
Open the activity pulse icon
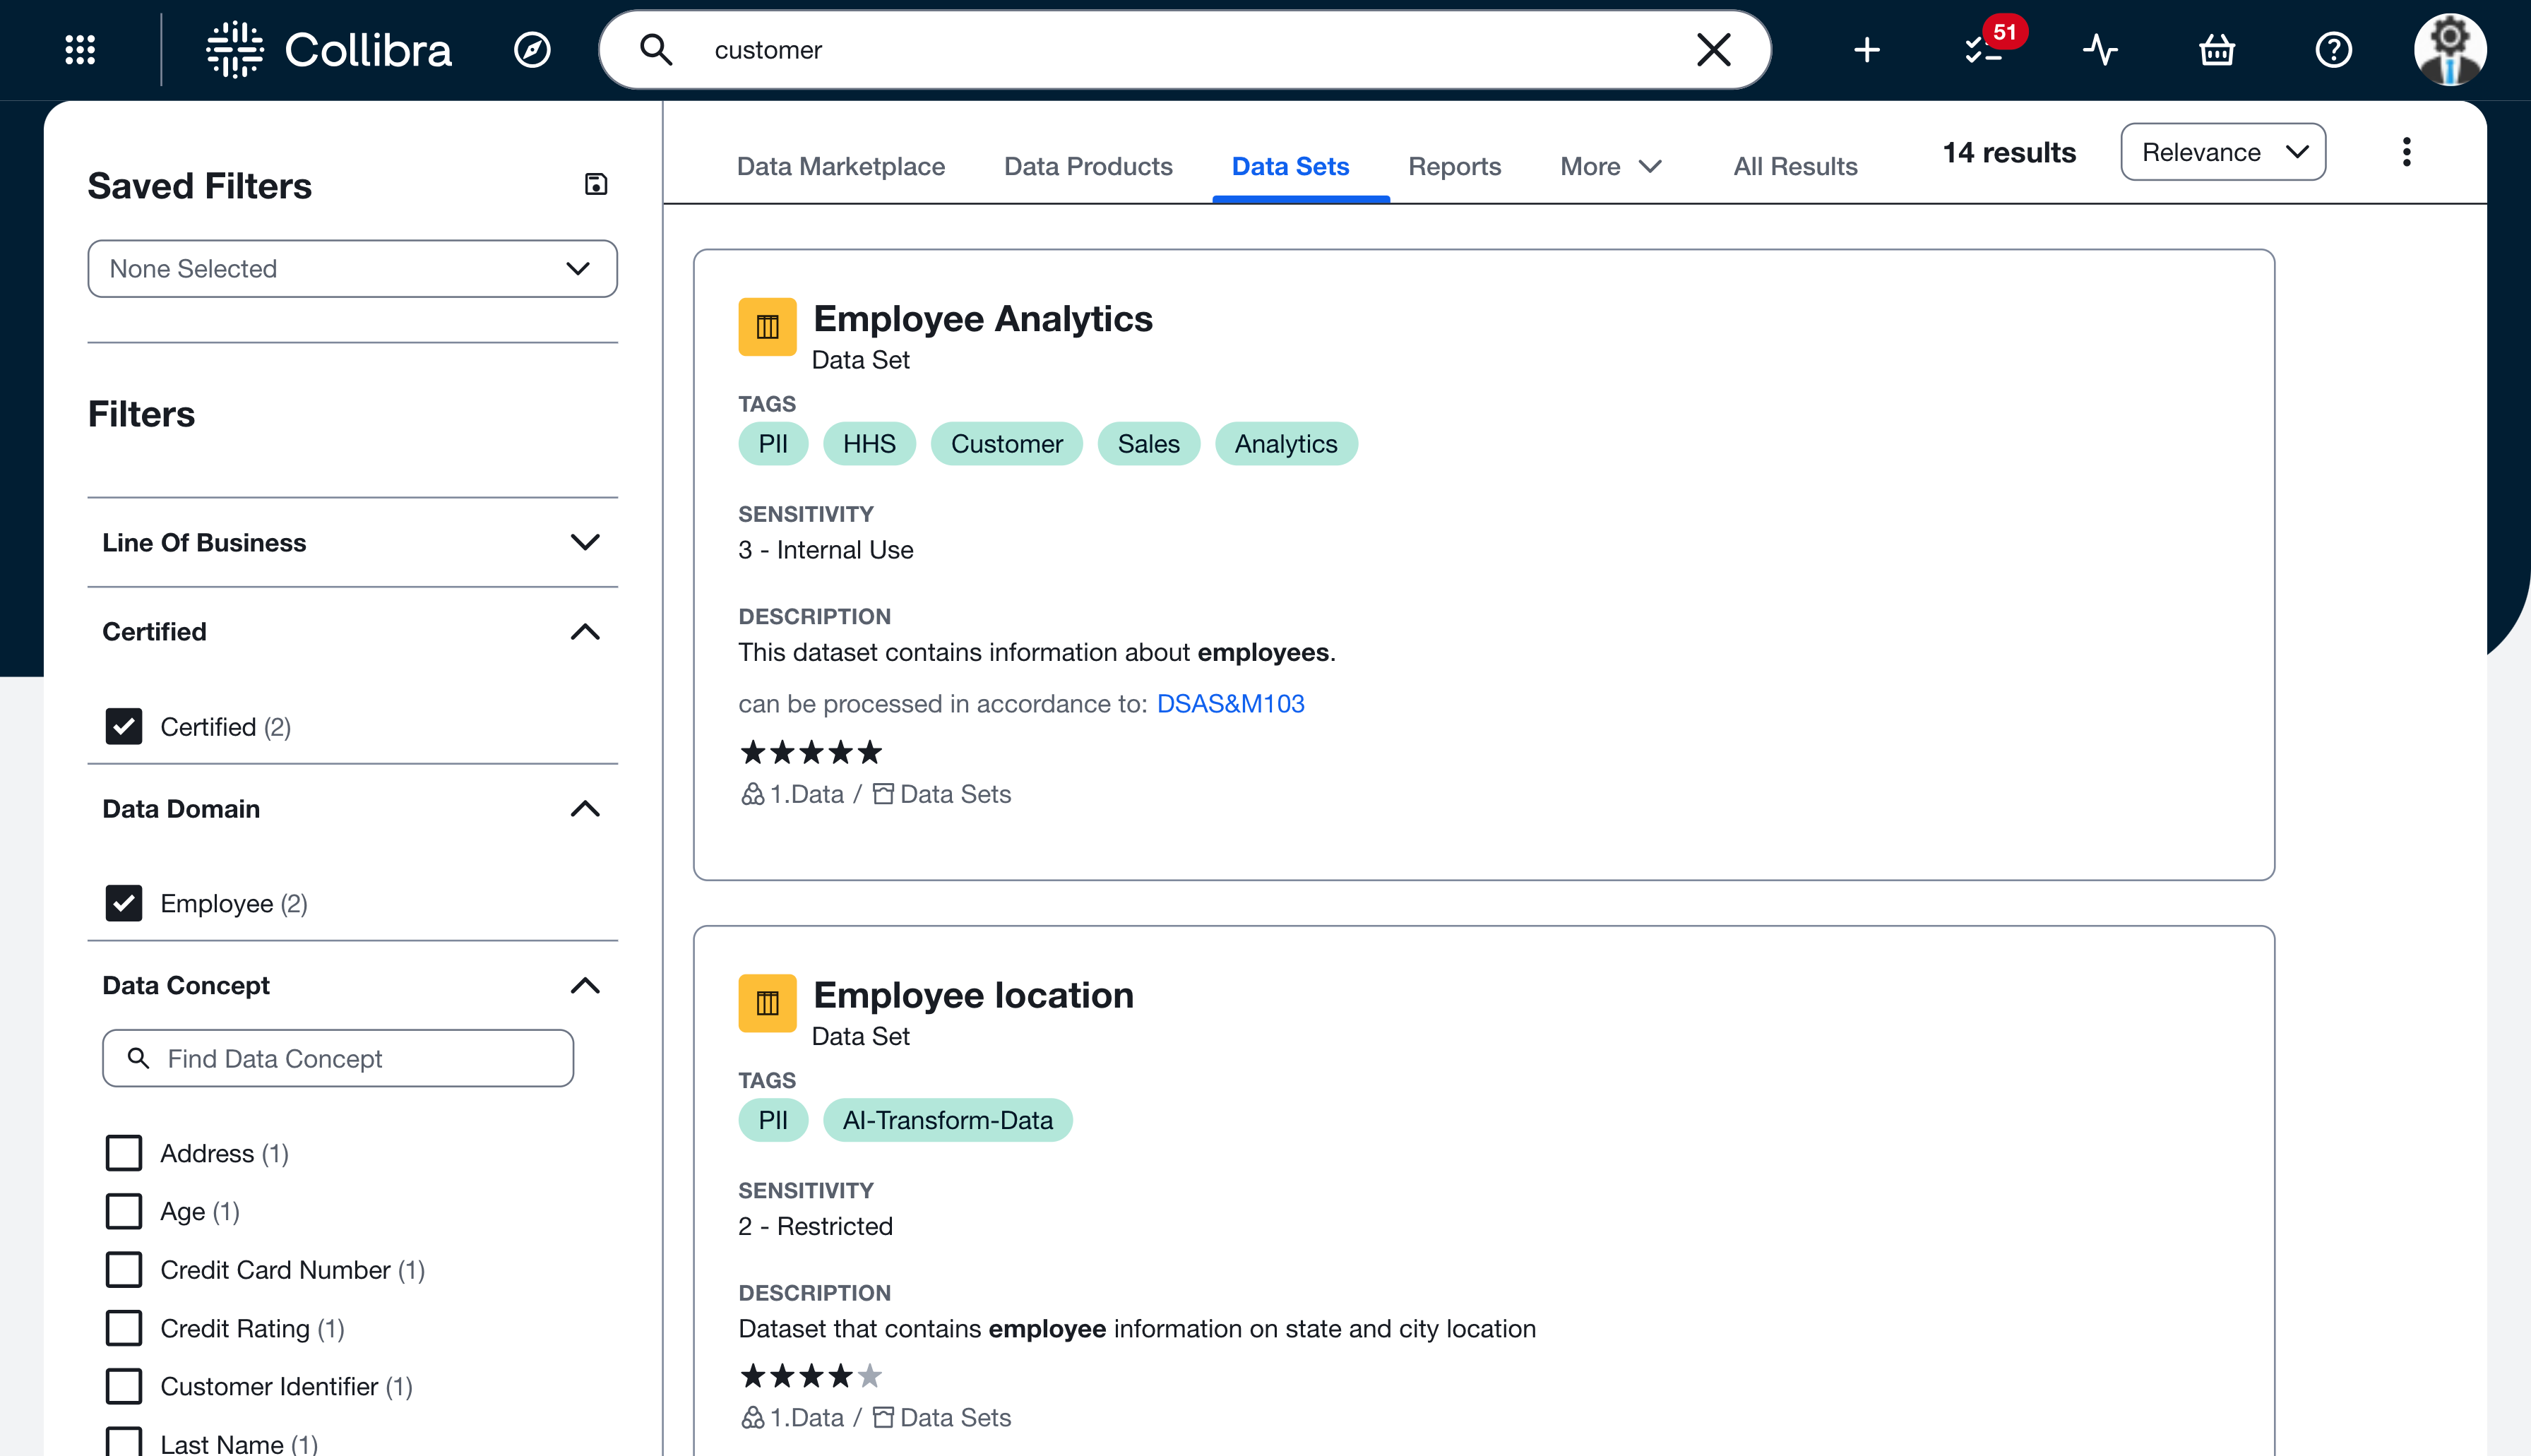(x=2100, y=49)
